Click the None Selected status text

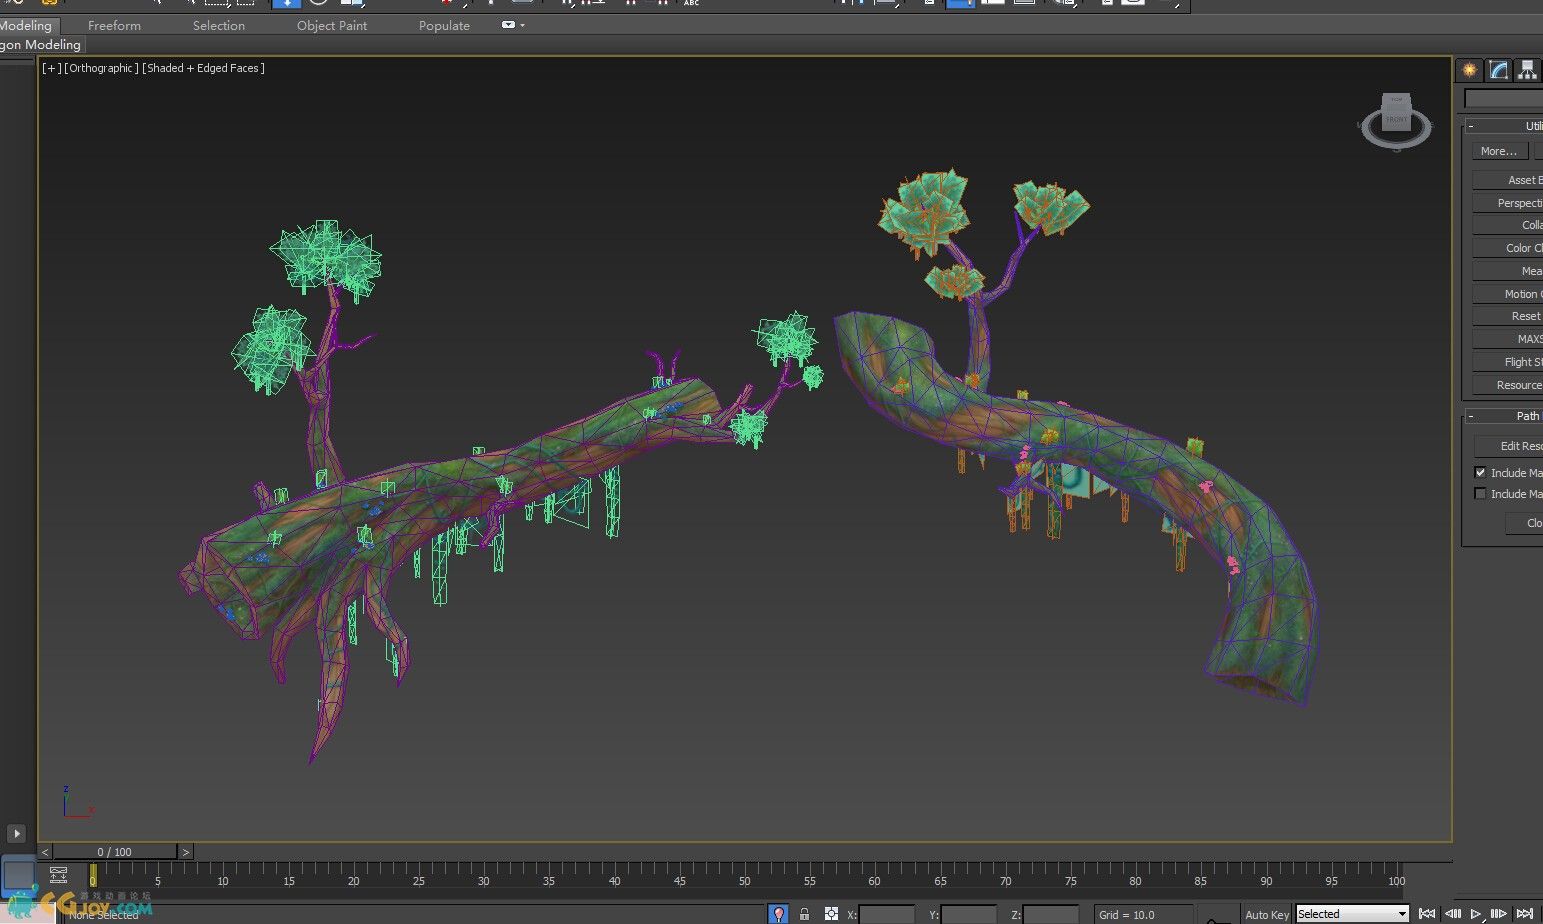[104, 915]
